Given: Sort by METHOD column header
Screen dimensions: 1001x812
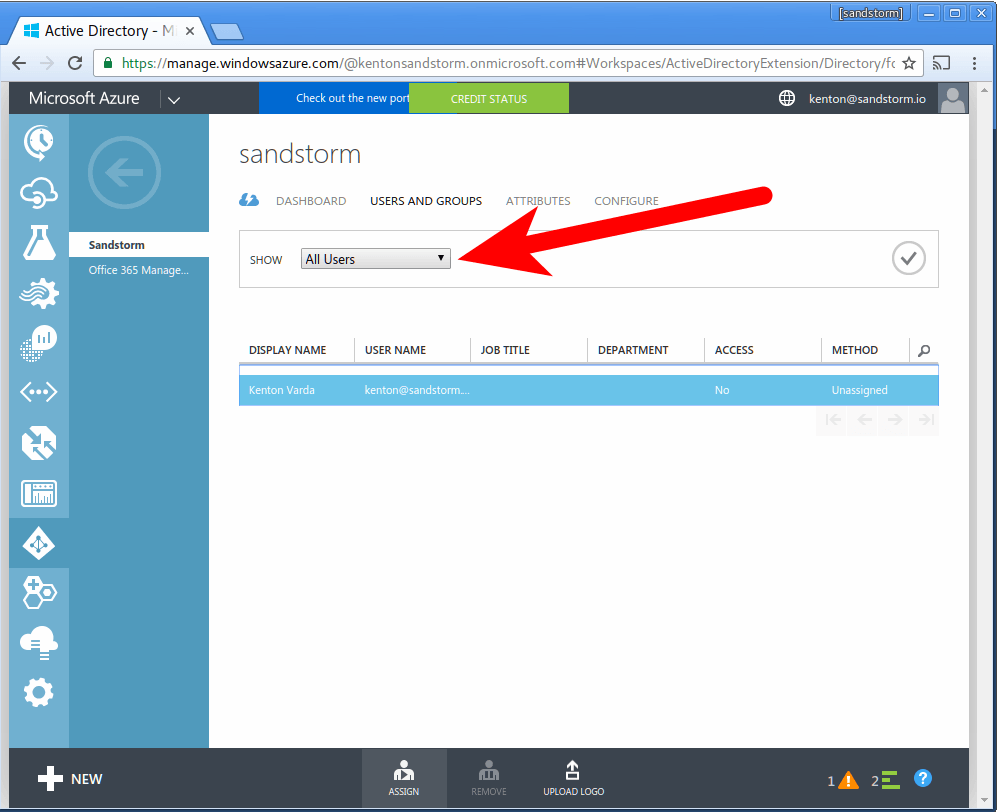Looking at the screenshot, I should coord(855,350).
